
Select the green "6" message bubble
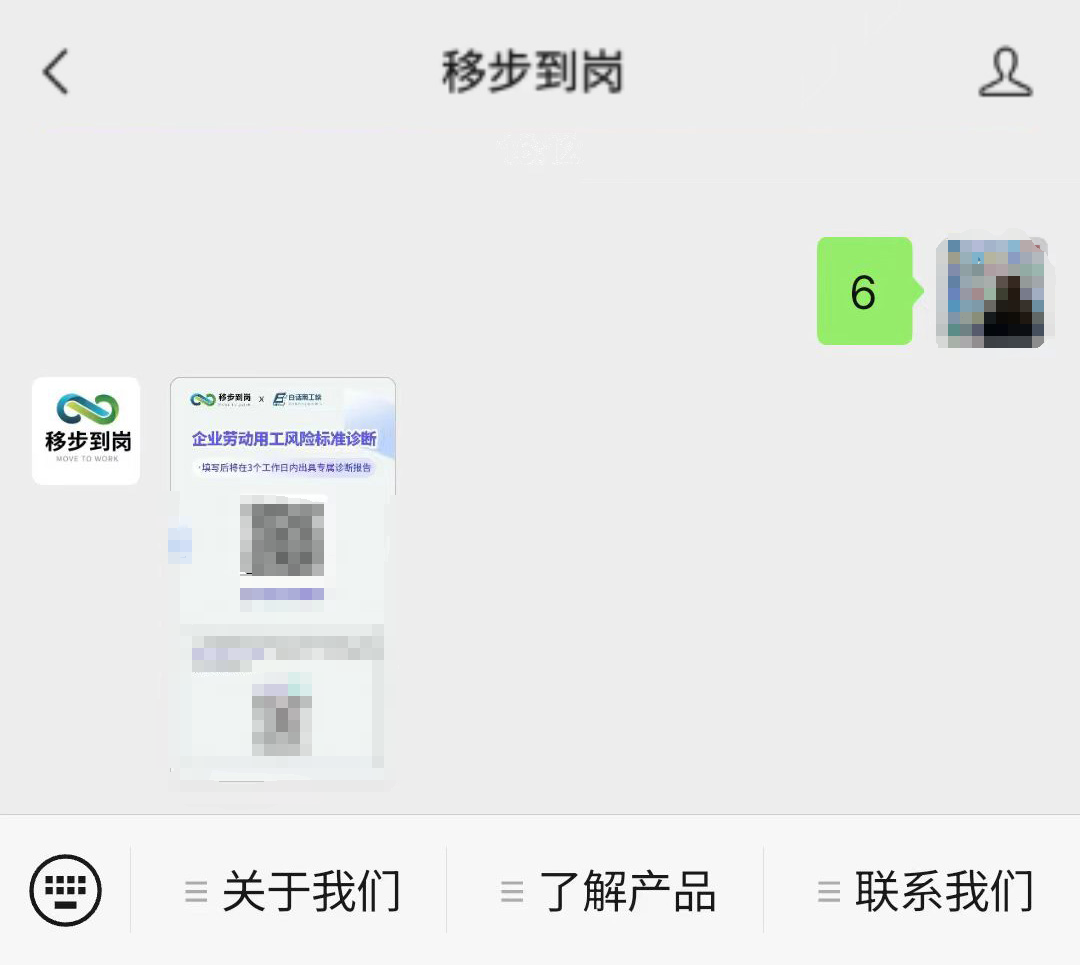pyautogui.click(x=865, y=291)
